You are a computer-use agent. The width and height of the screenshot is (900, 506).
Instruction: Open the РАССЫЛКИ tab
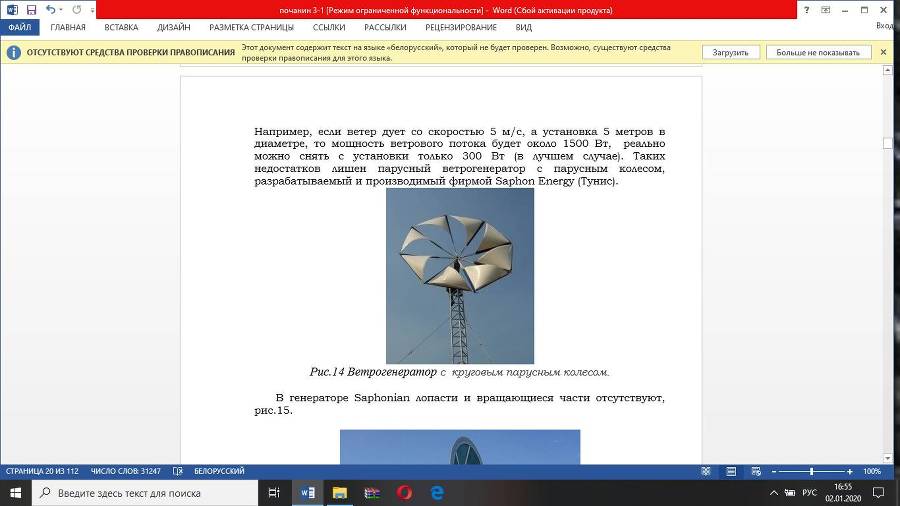coord(385,27)
